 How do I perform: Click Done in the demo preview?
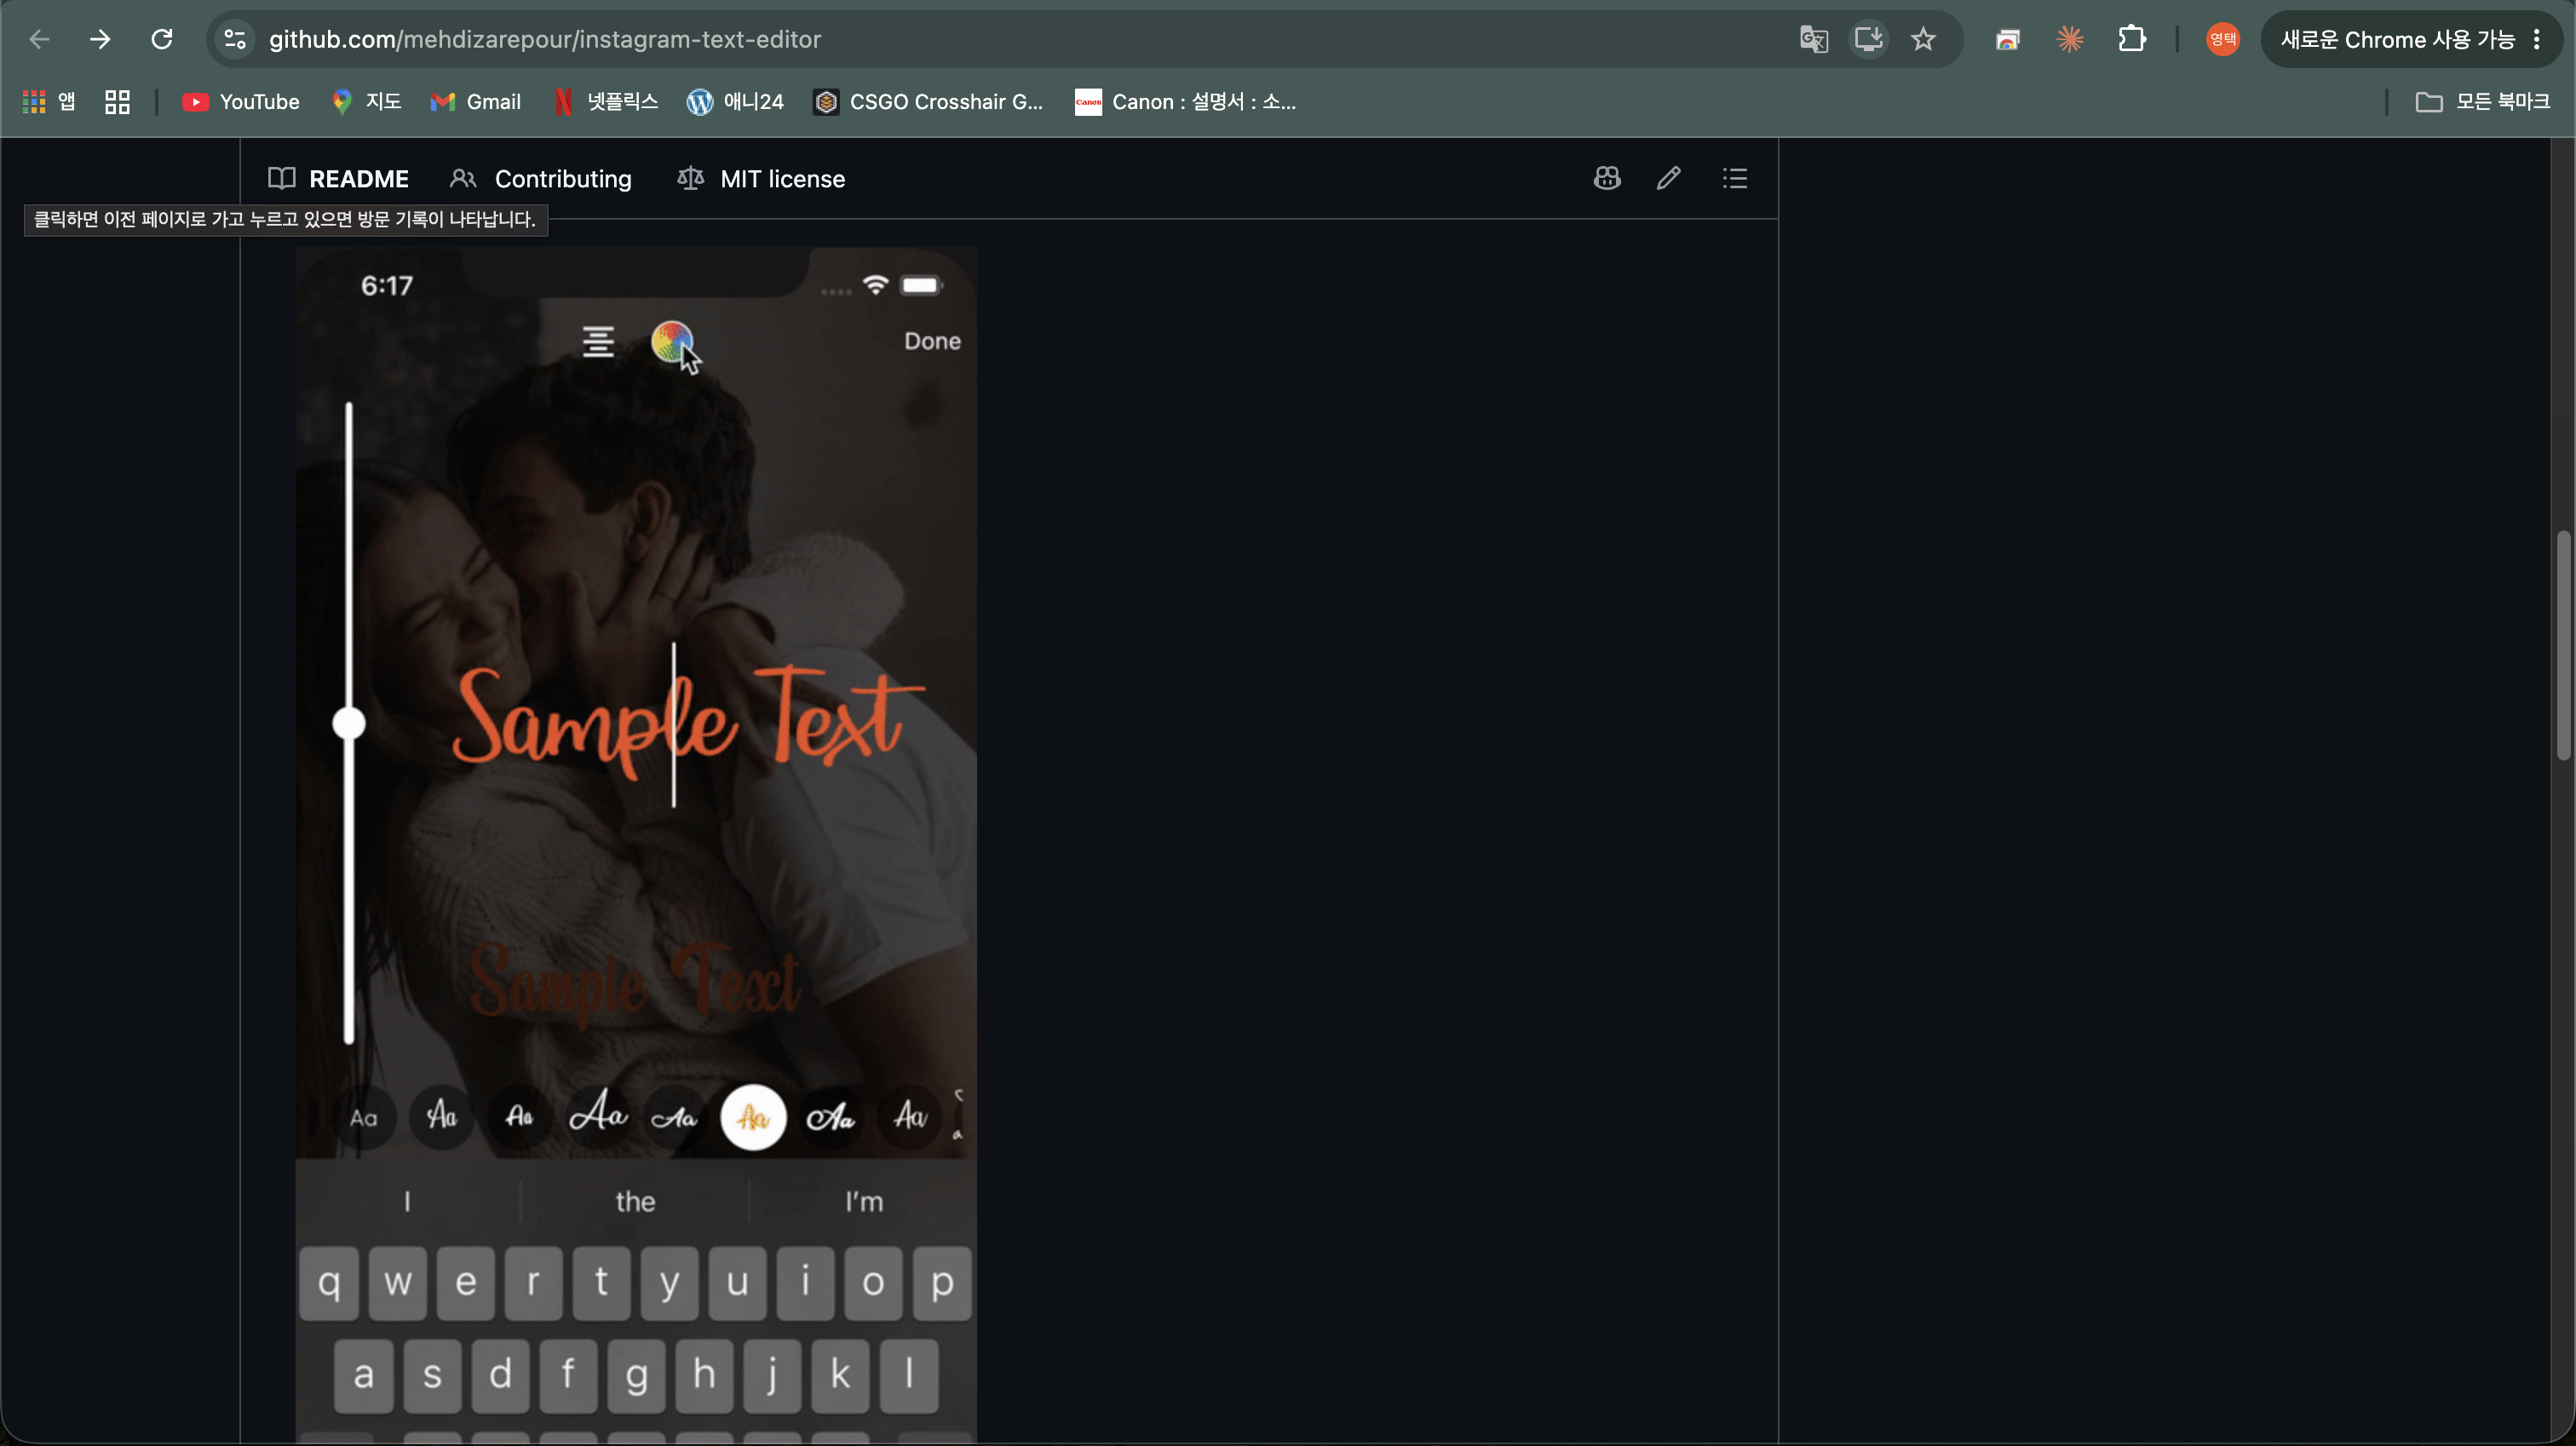point(932,341)
